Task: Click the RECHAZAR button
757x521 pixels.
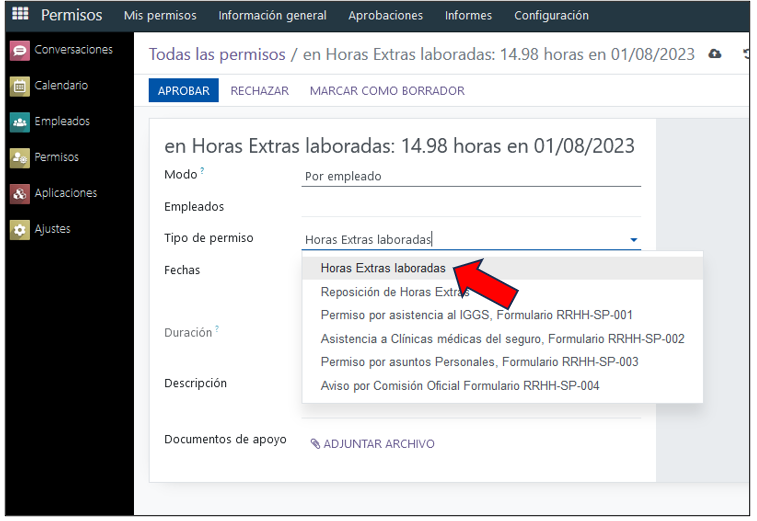Action: click(260, 91)
